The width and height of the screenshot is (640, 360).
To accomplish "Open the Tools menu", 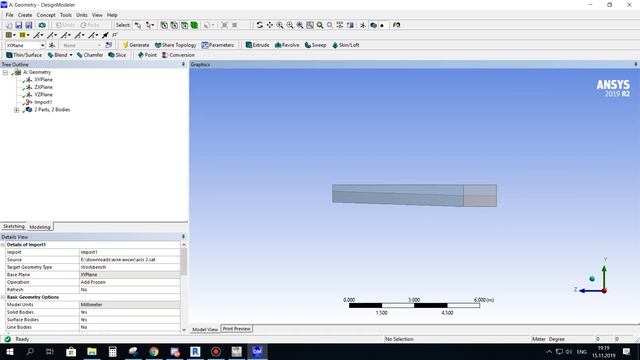I will coord(66,15).
